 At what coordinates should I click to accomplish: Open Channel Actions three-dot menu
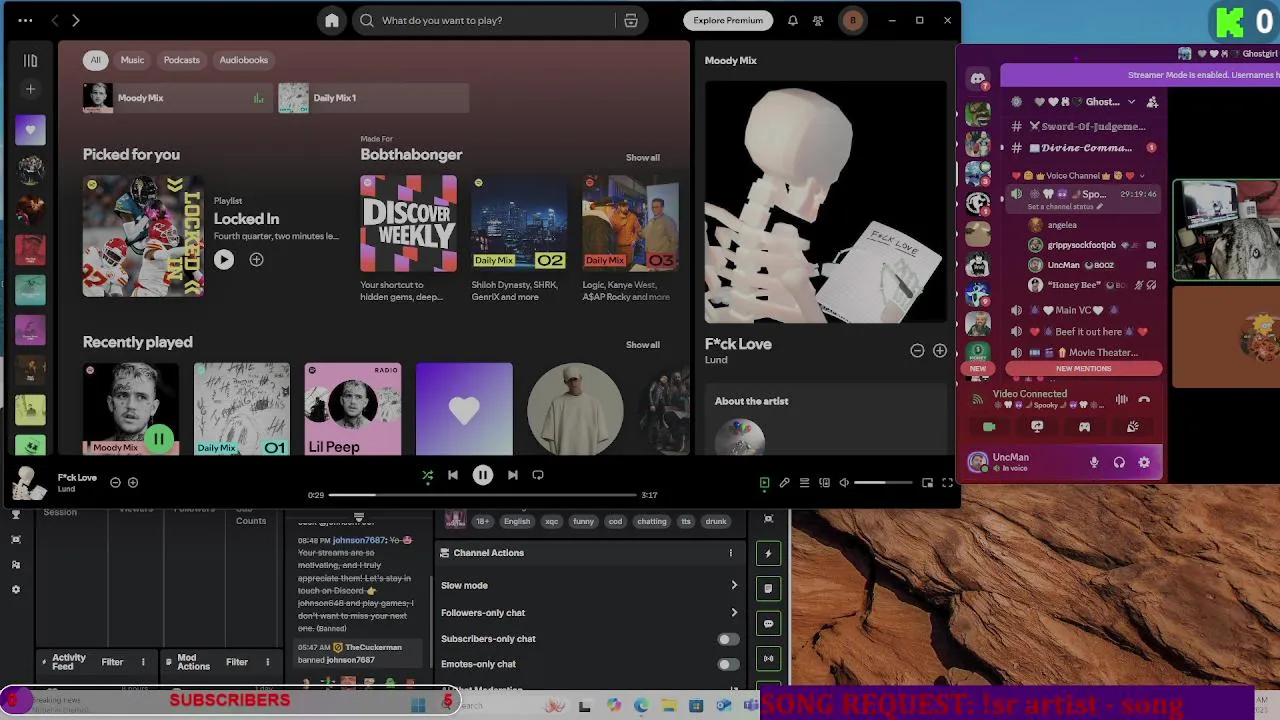pyautogui.click(x=731, y=553)
